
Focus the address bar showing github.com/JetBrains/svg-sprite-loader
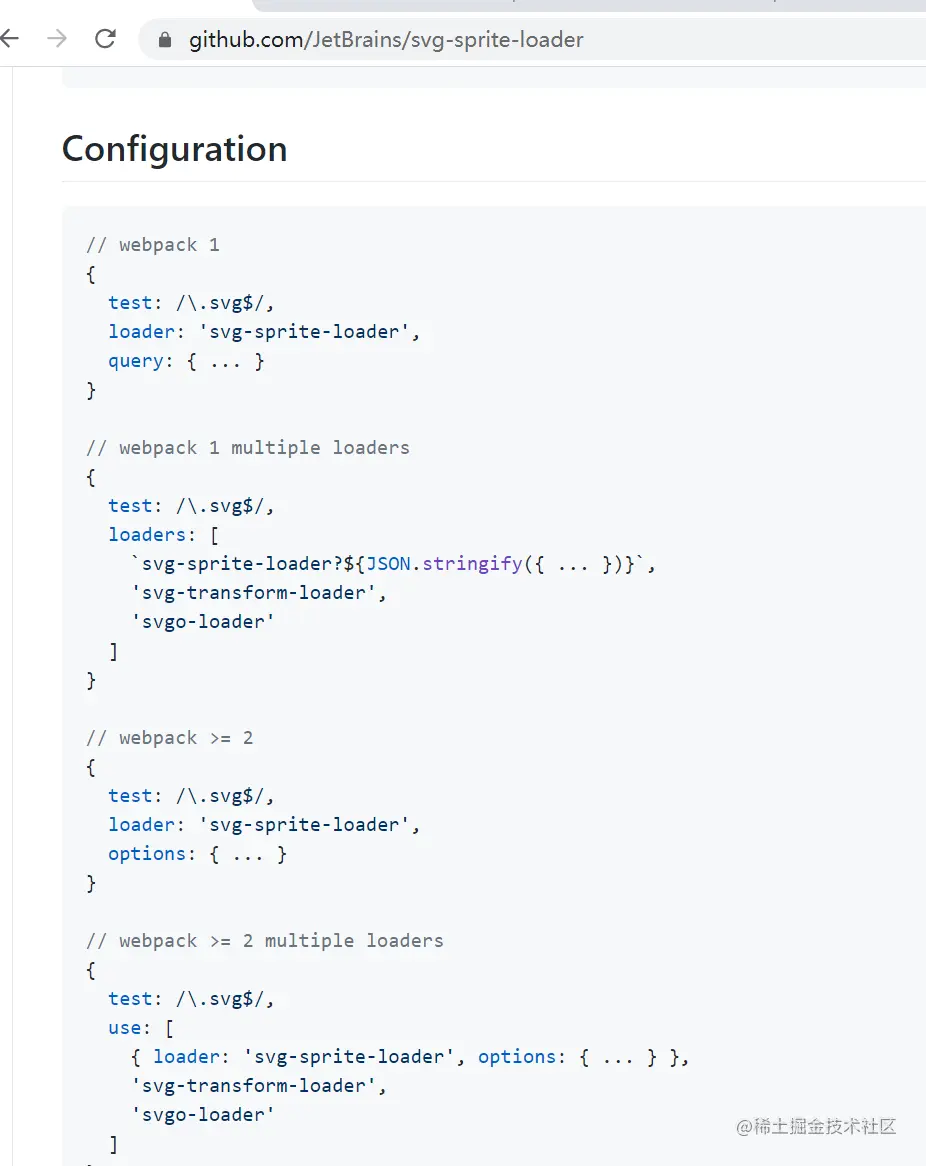(x=532, y=39)
